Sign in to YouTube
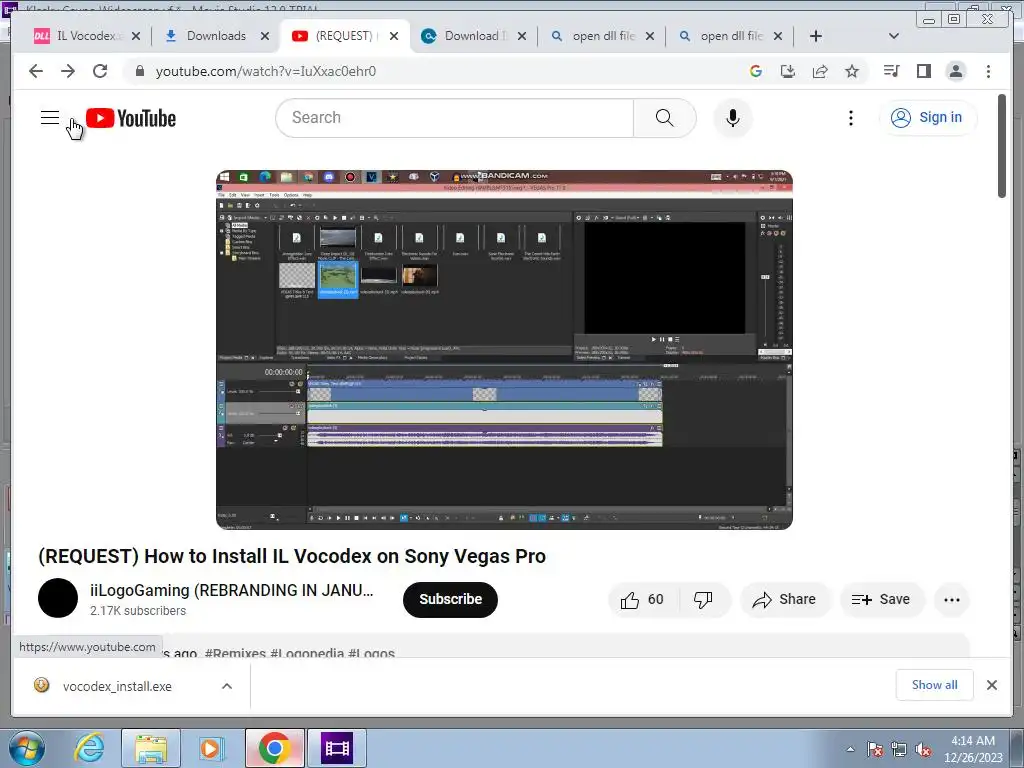This screenshot has height=768, width=1024. pyautogui.click(x=927, y=118)
